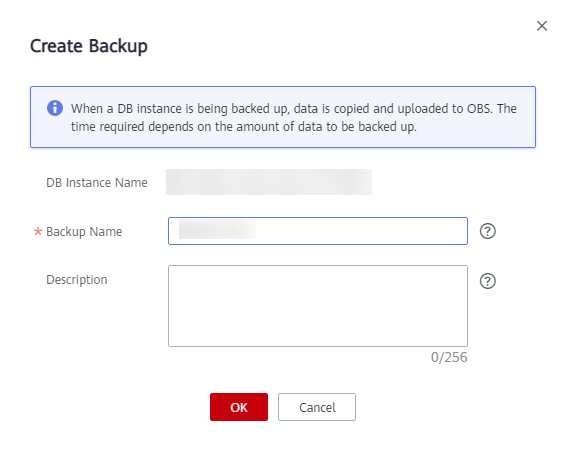The image size is (566, 450).
Task: Click the blue info icon in the banner
Action: (x=55, y=108)
